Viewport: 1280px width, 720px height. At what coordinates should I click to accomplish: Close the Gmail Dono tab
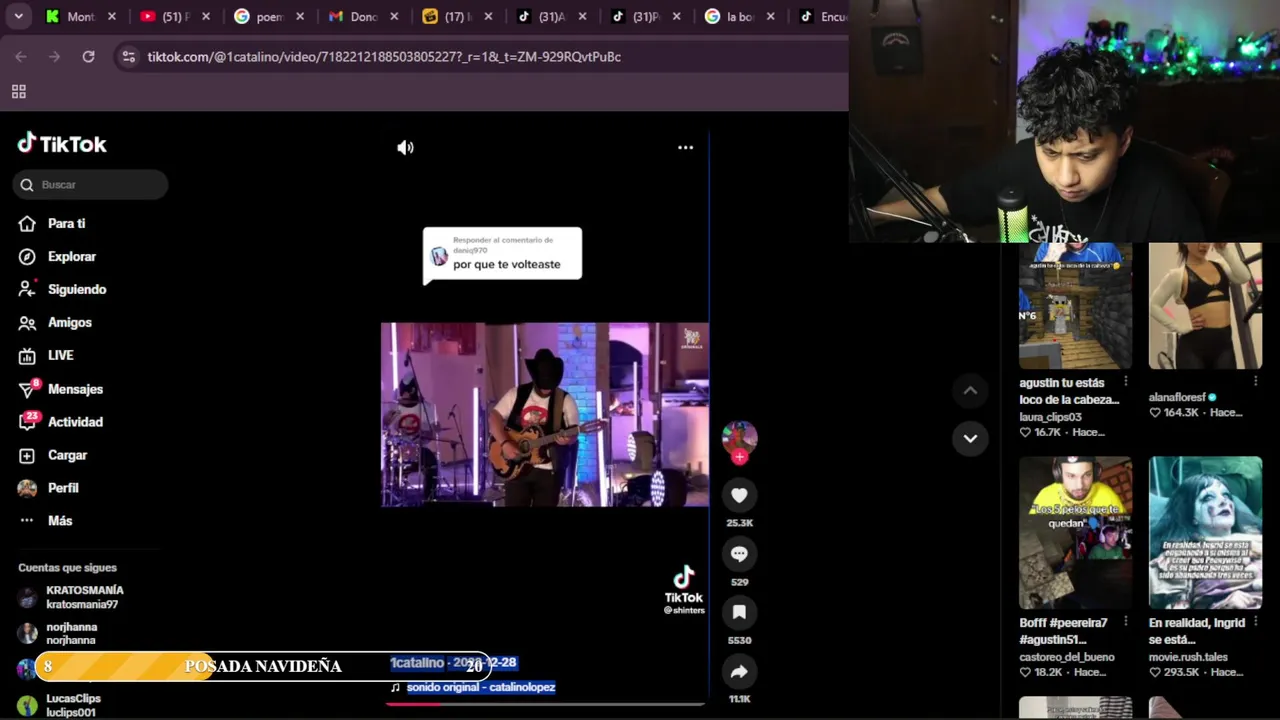point(393,17)
